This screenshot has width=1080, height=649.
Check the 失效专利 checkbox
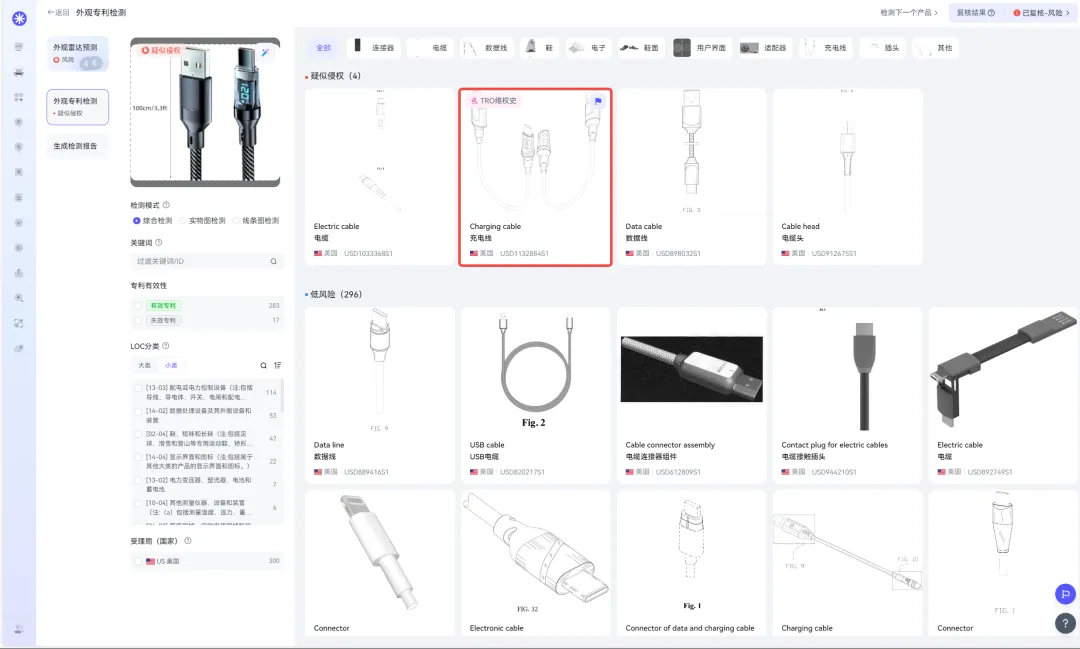point(138,320)
